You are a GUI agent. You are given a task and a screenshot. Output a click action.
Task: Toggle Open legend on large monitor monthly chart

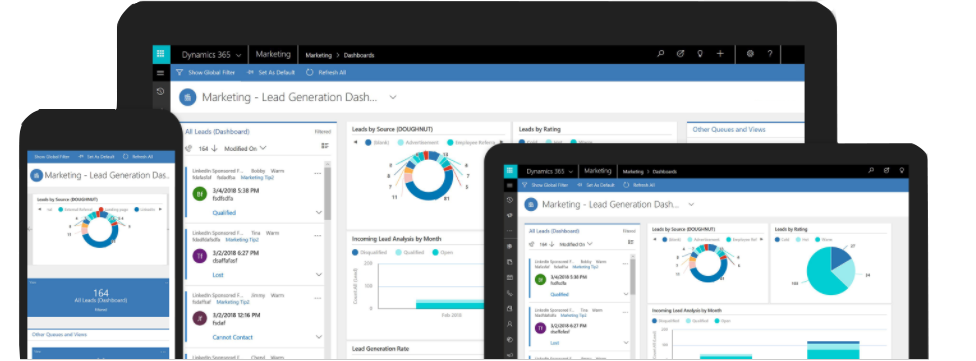(444, 253)
